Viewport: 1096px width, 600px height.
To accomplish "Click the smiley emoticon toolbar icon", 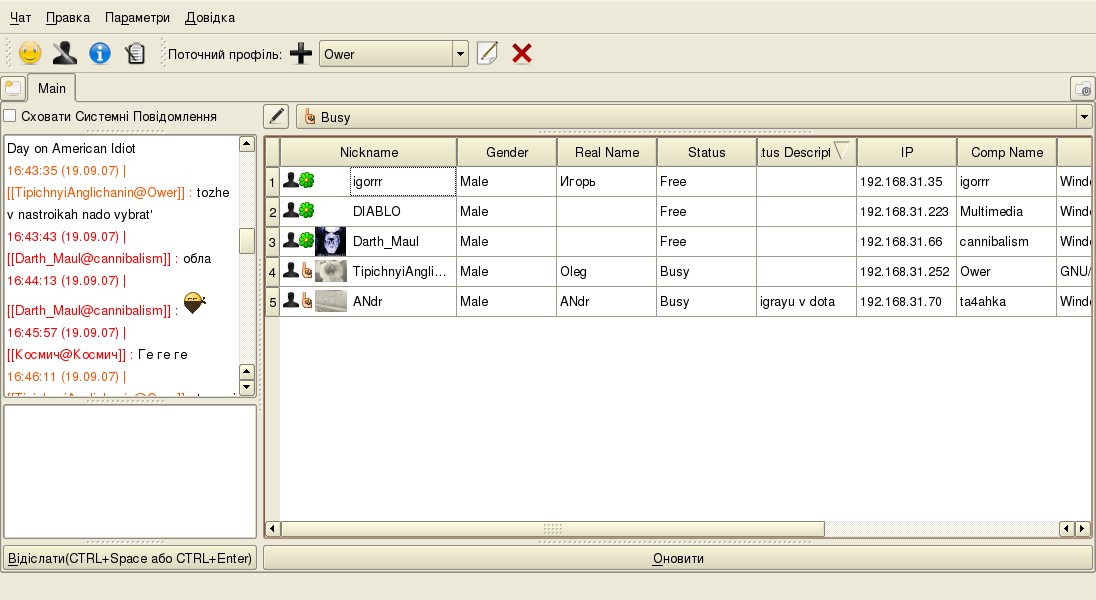I will pos(30,54).
